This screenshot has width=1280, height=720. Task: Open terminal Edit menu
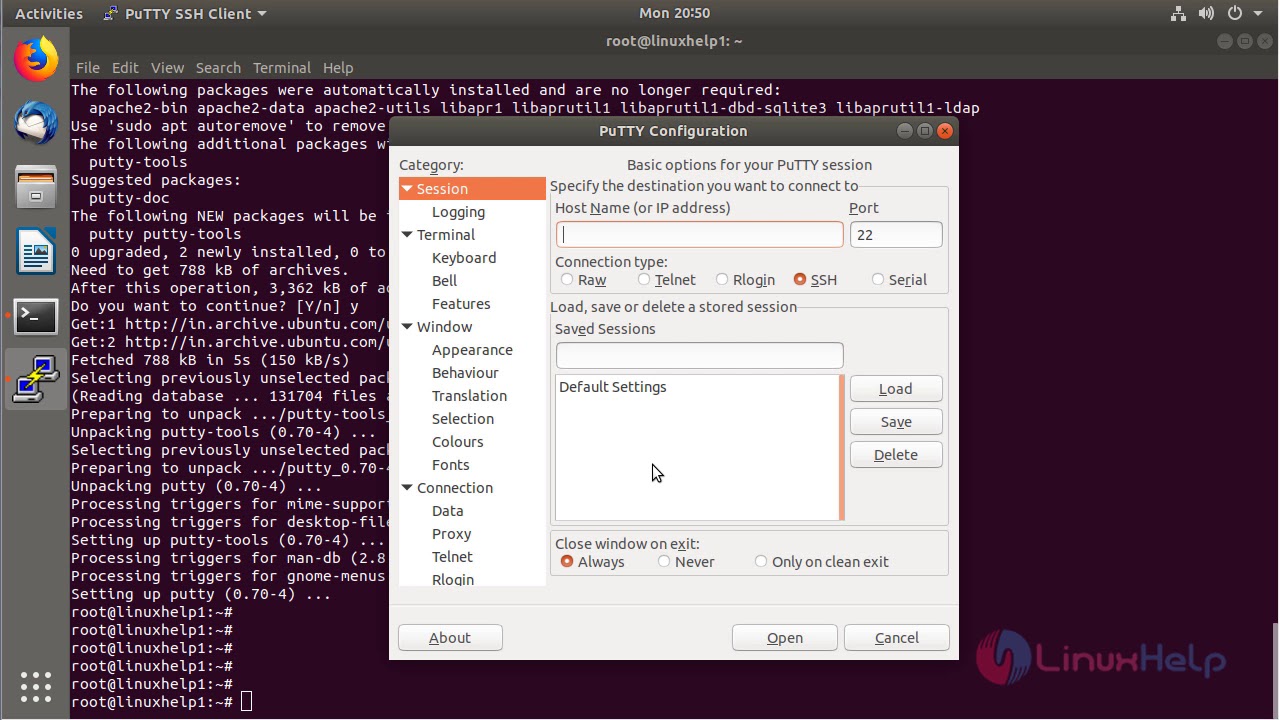click(125, 68)
